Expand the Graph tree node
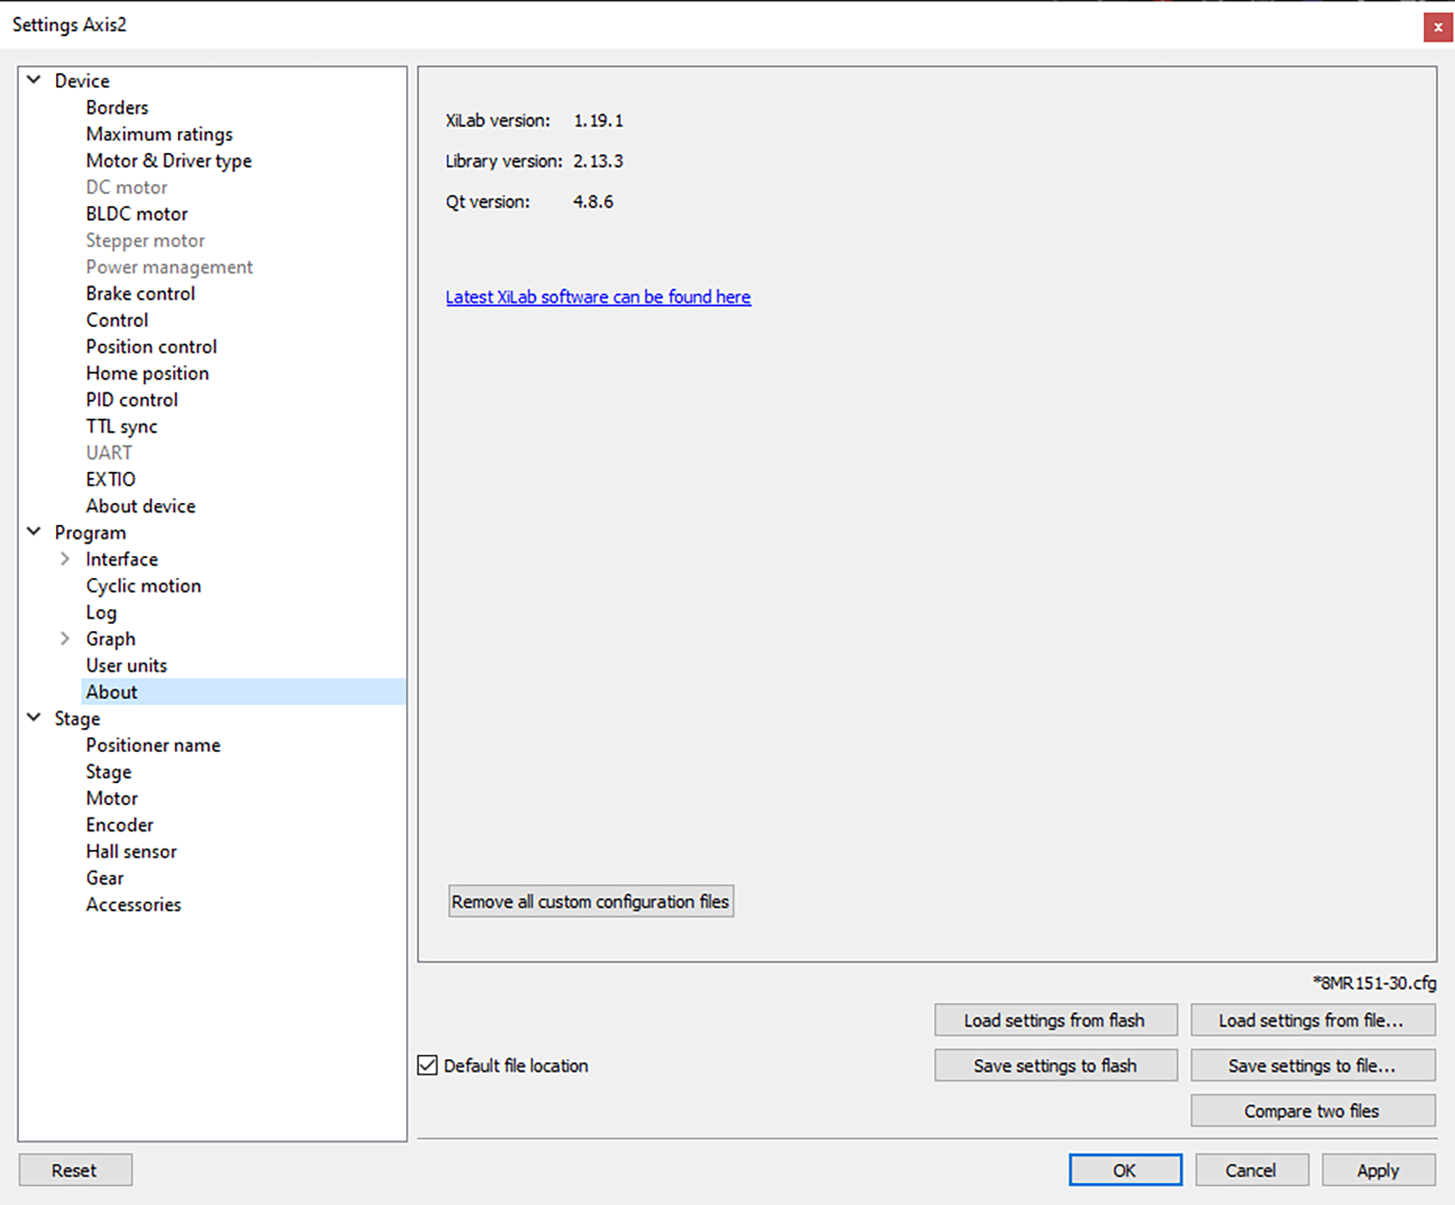This screenshot has width=1455, height=1205. 65,639
